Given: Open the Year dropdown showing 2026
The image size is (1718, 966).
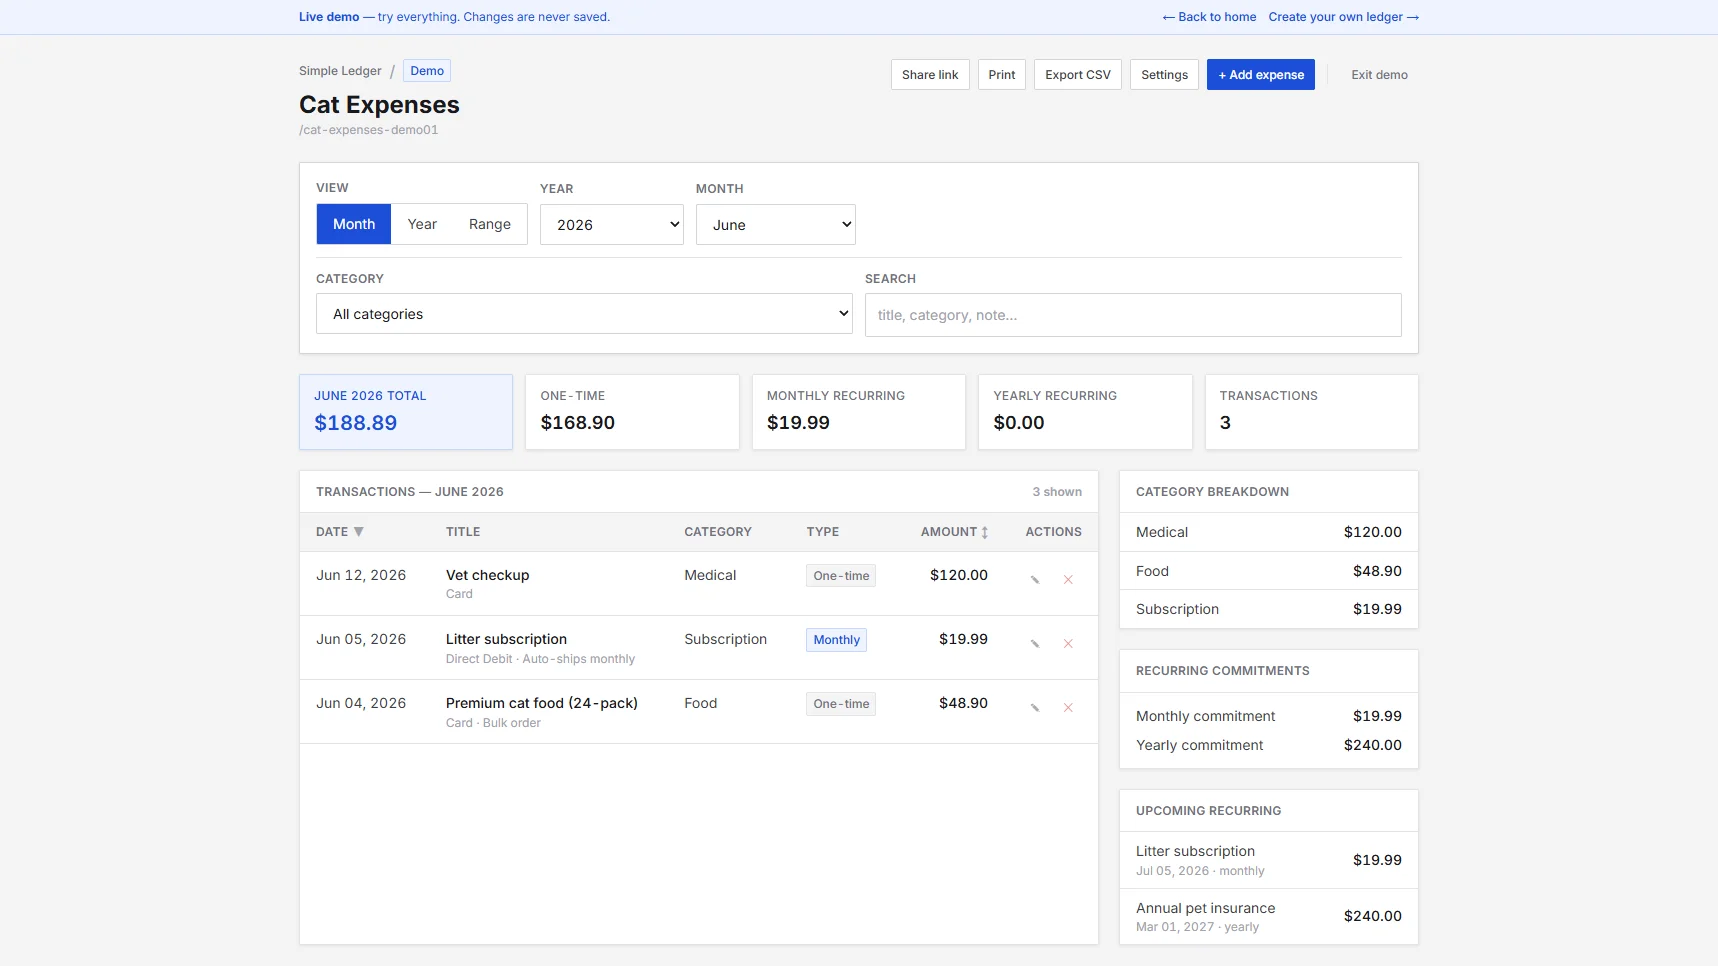Looking at the screenshot, I should (612, 225).
